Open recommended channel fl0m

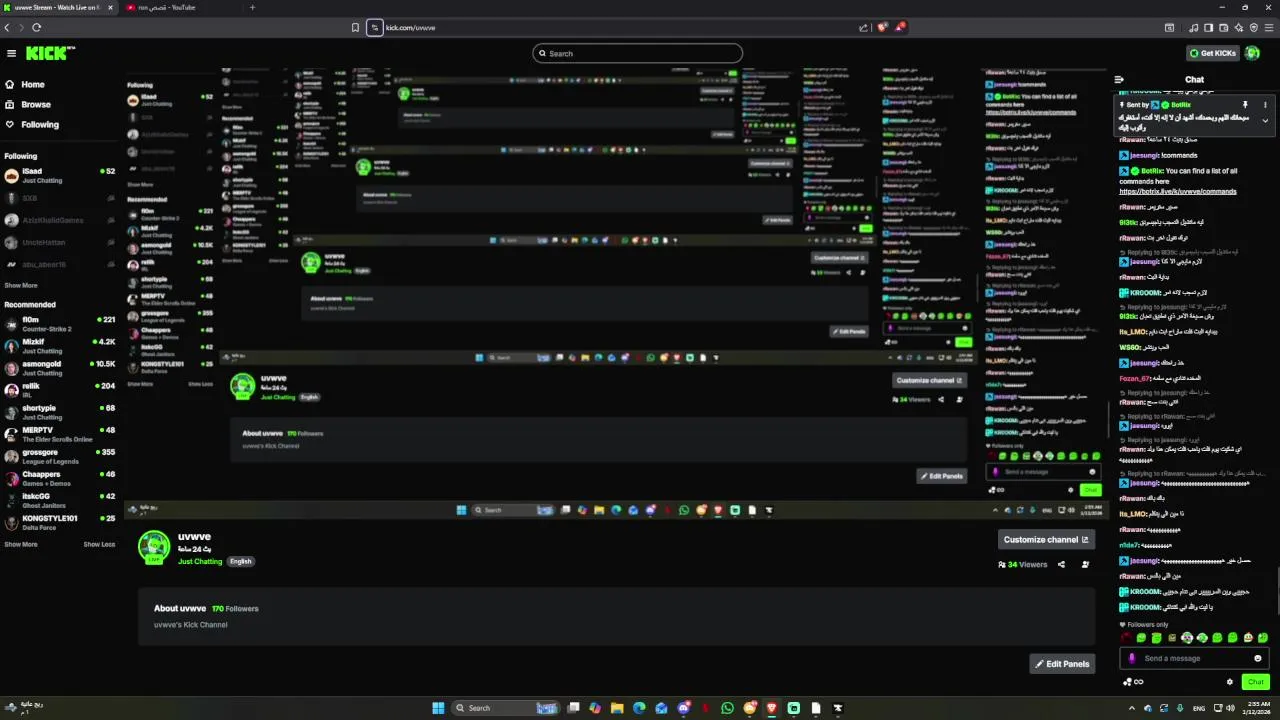coord(60,324)
